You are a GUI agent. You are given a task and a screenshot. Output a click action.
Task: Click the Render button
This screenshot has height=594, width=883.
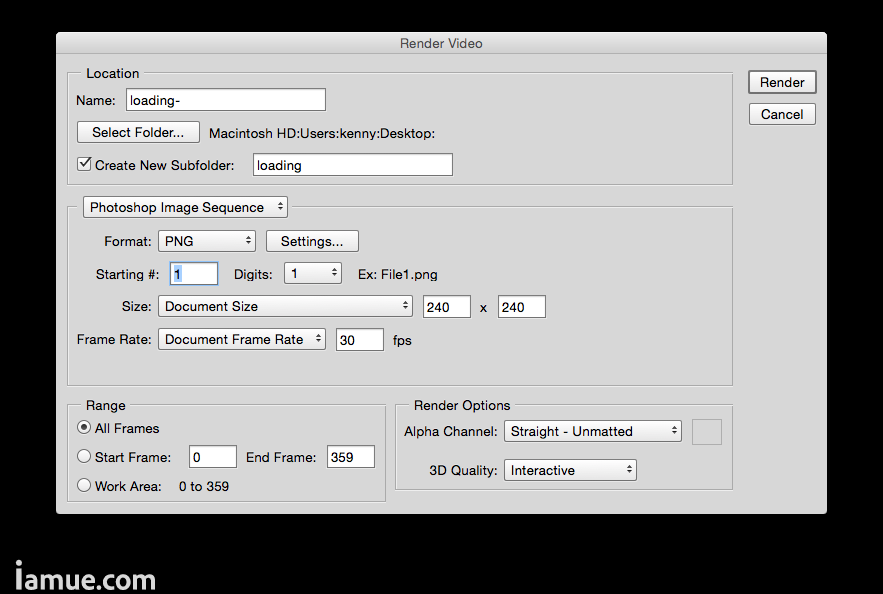pyautogui.click(x=782, y=82)
